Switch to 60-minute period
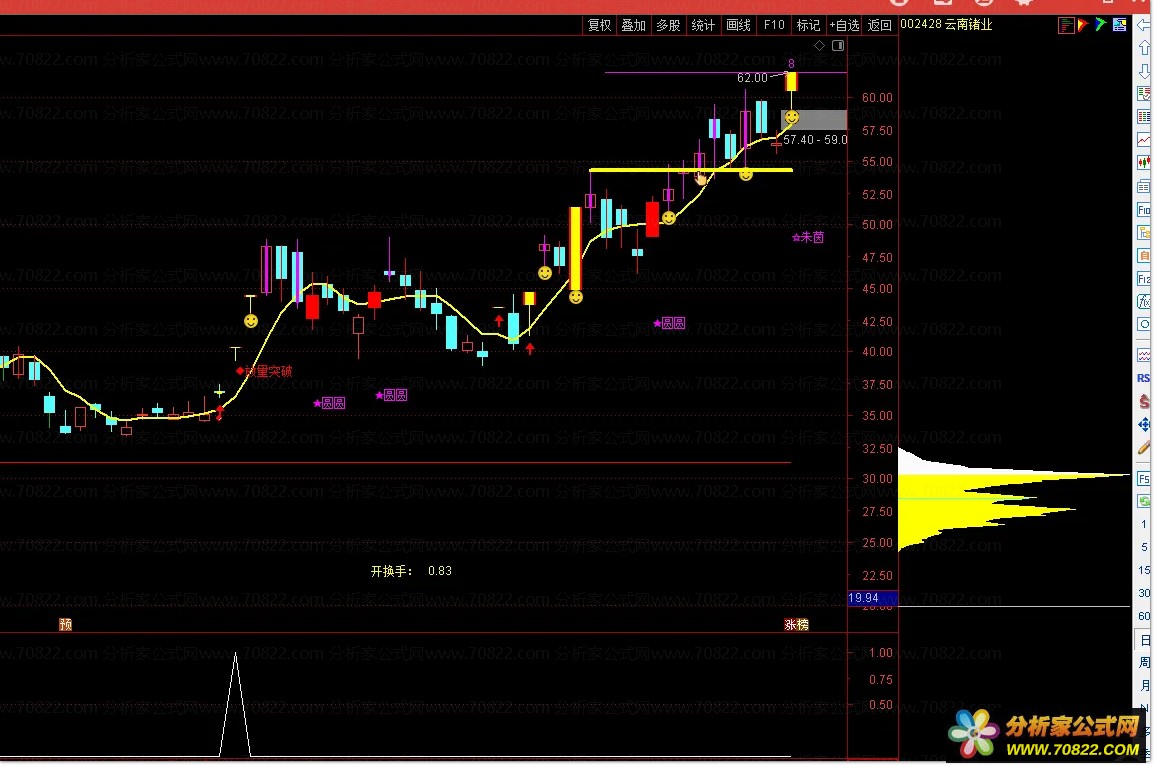Image resolution: width=1156 pixels, height=766 pixels. (1144, 616)
